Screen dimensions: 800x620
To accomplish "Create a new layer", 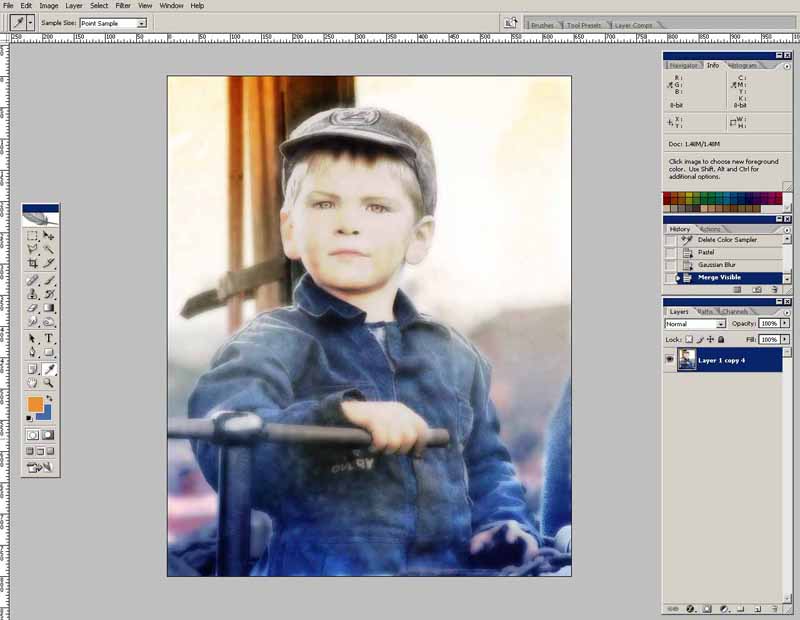I will 758,609.
